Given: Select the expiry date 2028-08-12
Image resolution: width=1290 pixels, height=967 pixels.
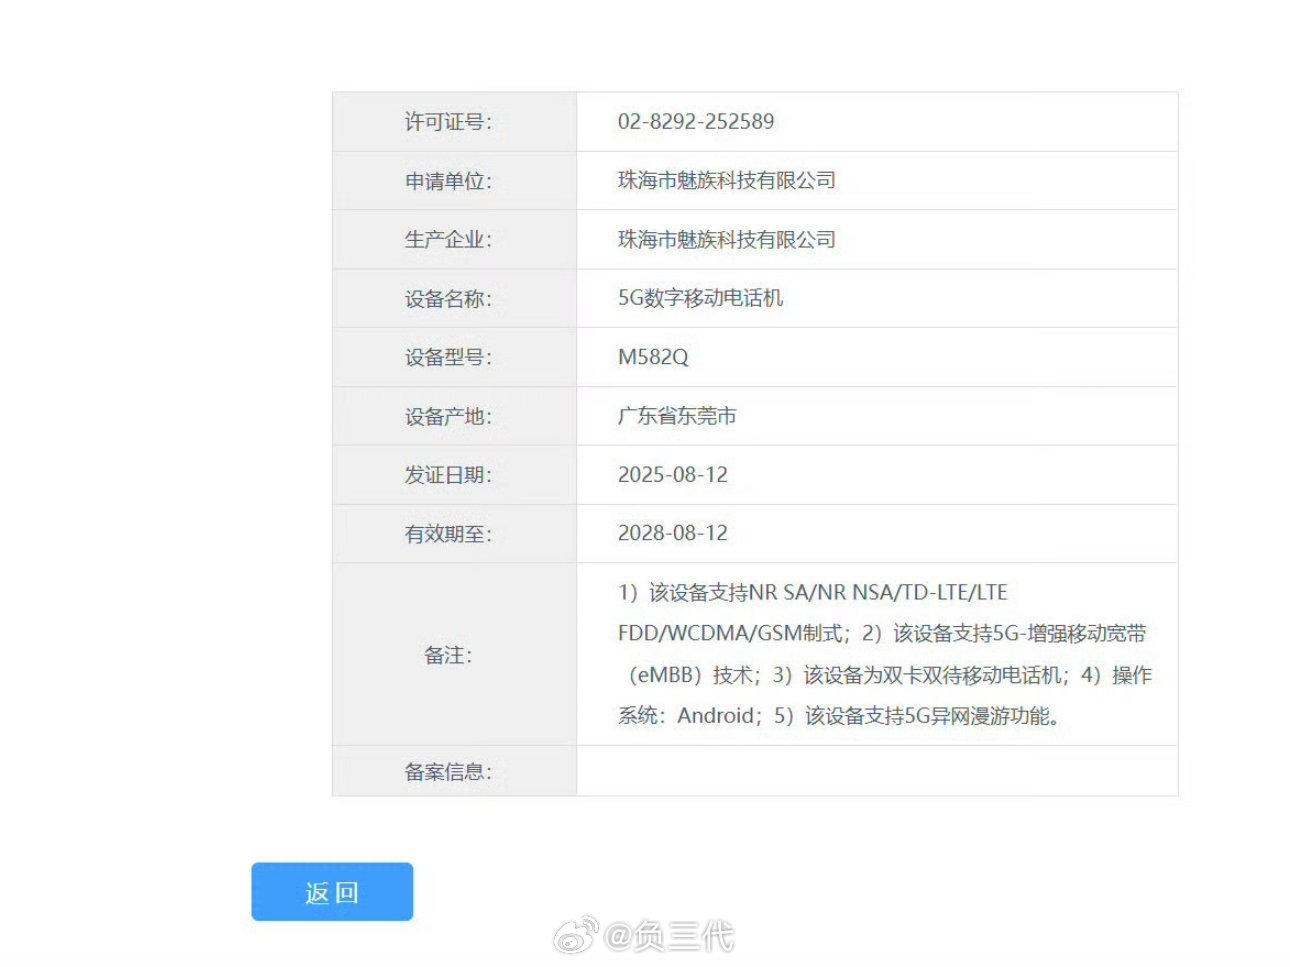Looking at the screenshot, I should (x=673, y=533).
